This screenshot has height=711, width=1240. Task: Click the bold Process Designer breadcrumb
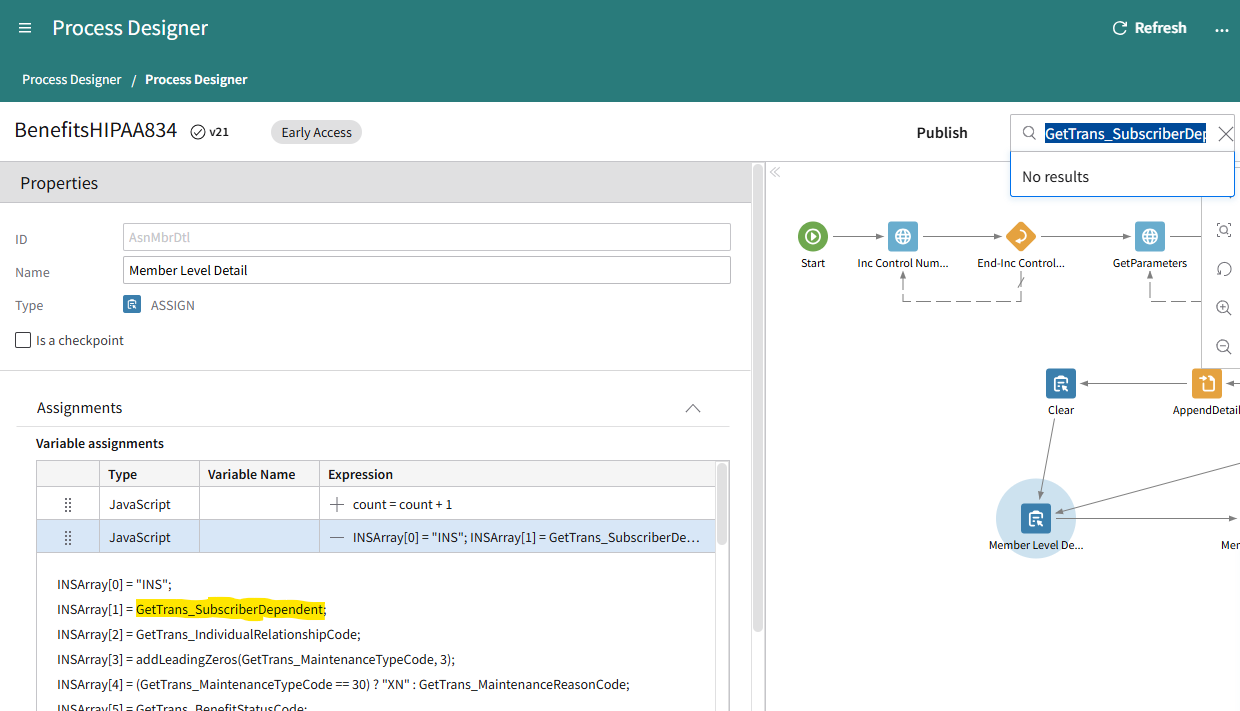[196, 79]
